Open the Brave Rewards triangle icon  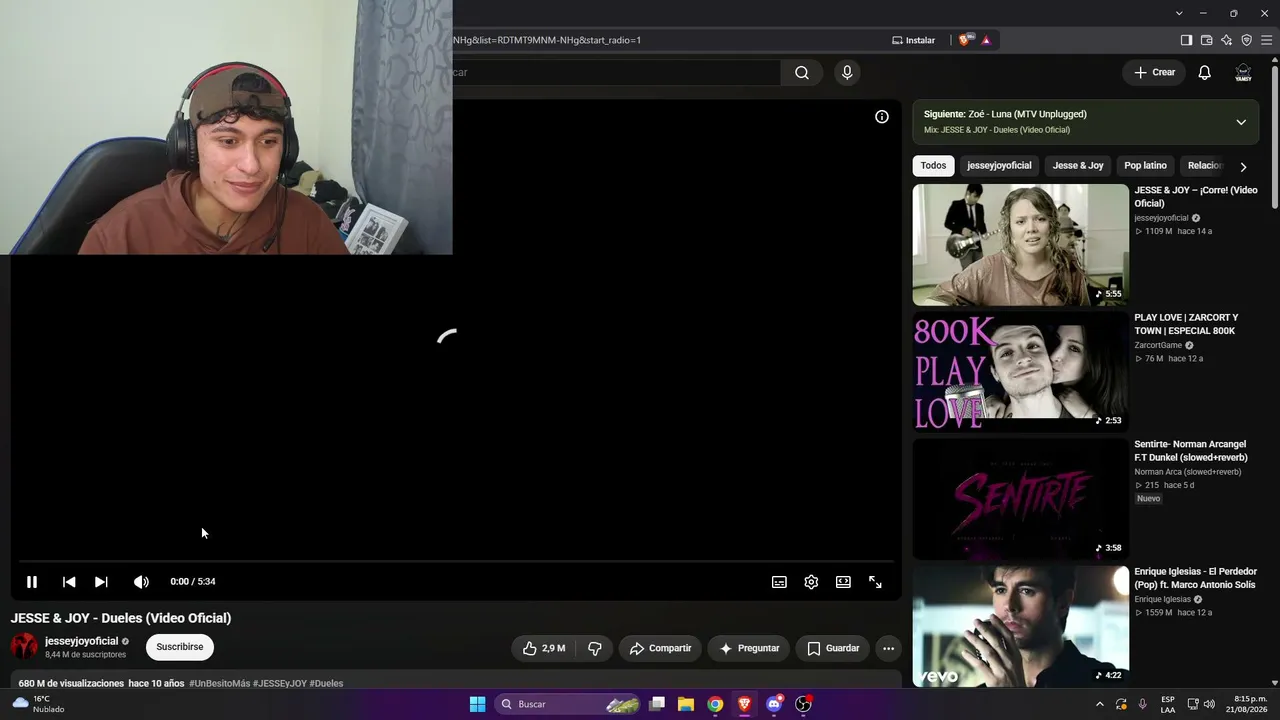point(986,40)
